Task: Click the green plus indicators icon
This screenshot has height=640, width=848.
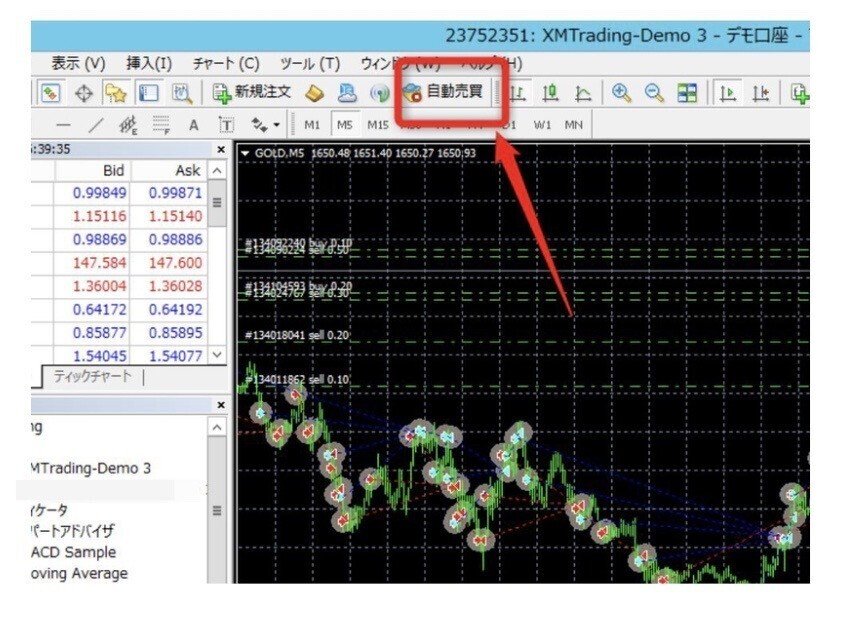Action: (x=800, y=94)
